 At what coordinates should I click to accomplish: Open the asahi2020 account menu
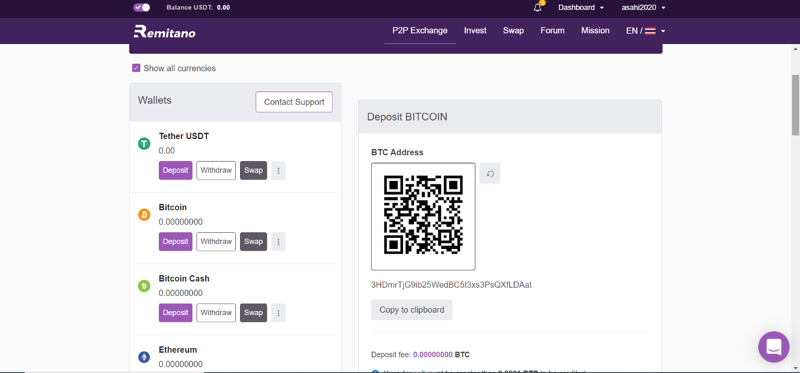point(643,8)
